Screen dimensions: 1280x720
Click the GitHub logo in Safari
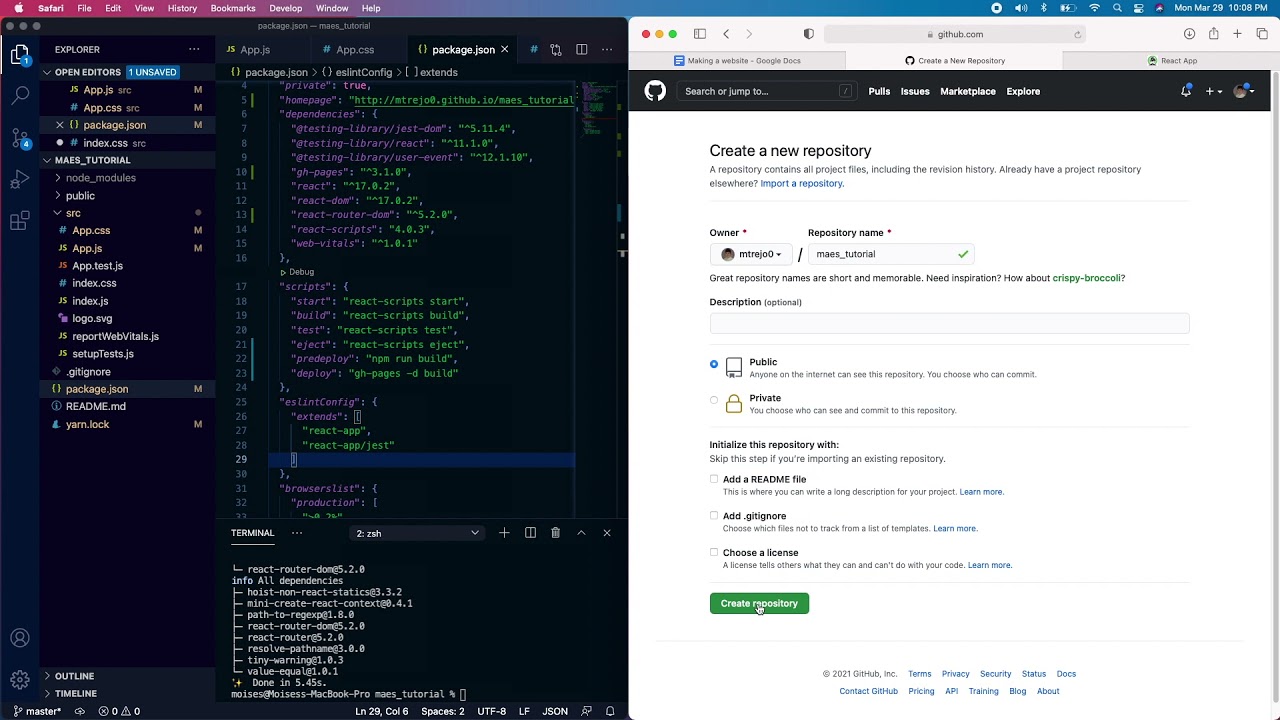[655, 91]
